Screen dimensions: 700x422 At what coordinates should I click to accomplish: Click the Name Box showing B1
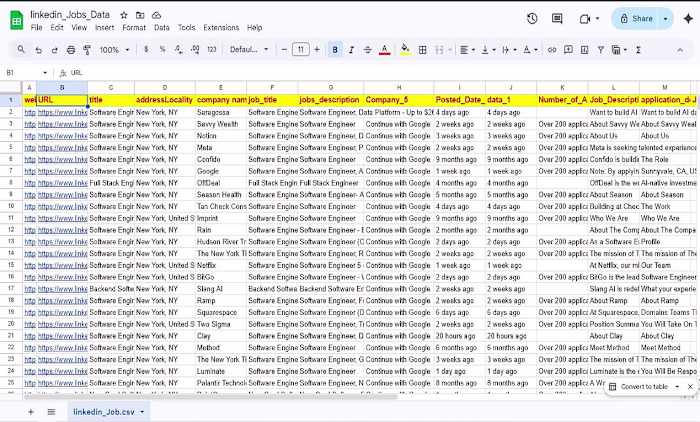point(26,72)
